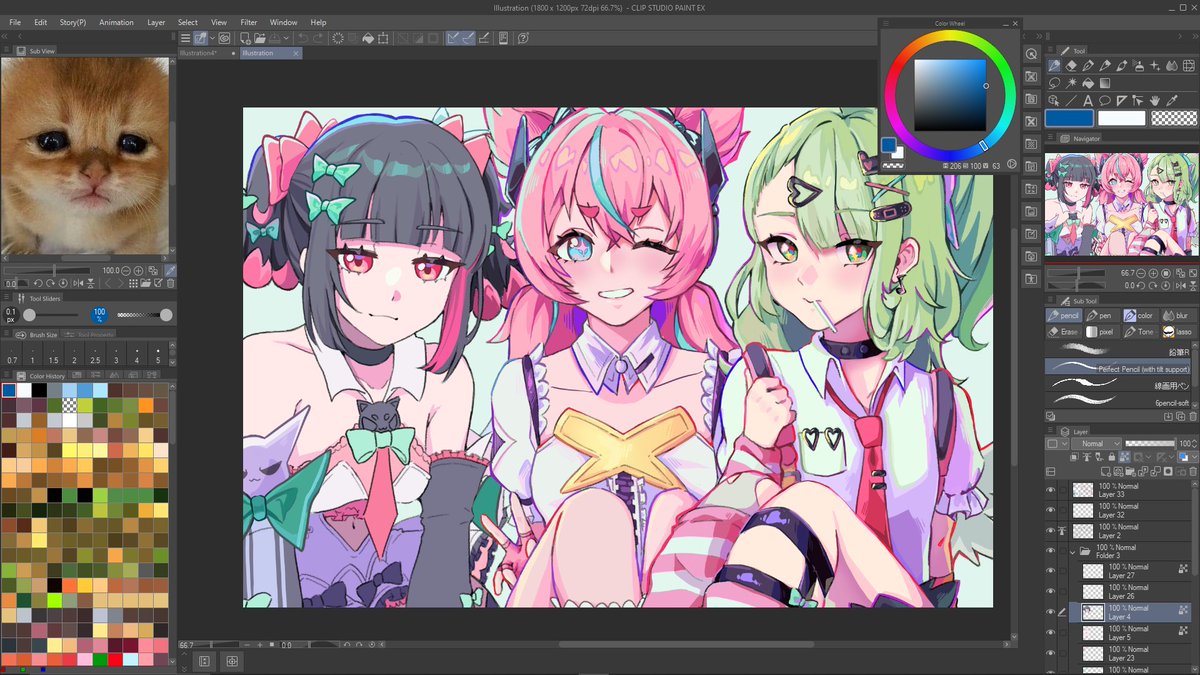The height and width of the screenshot is (675, 1200).
Task: Hide Layer 26 via eye icon
Action: tap(1050, 591)
